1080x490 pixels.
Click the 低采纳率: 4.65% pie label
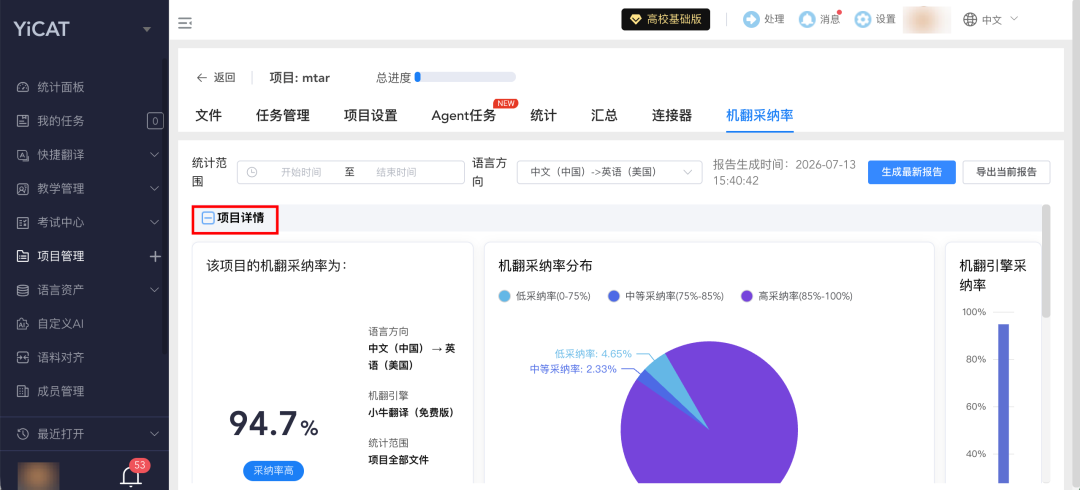(593, 354)
